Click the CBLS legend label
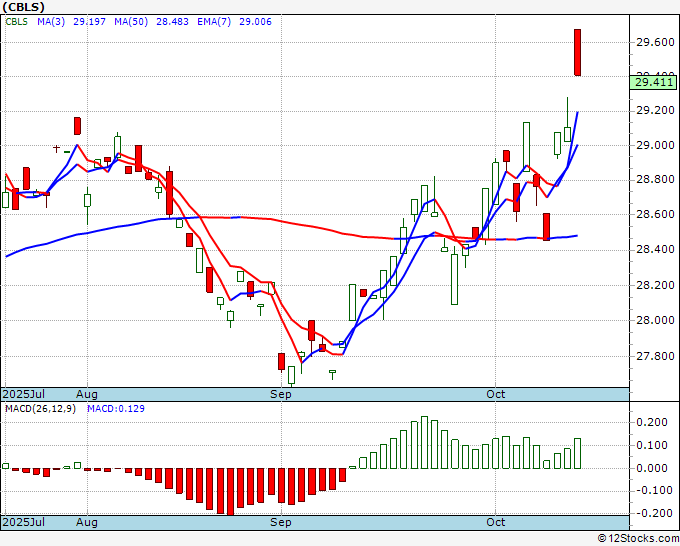Viewport: 680px width, 546px height. (16, 22)
